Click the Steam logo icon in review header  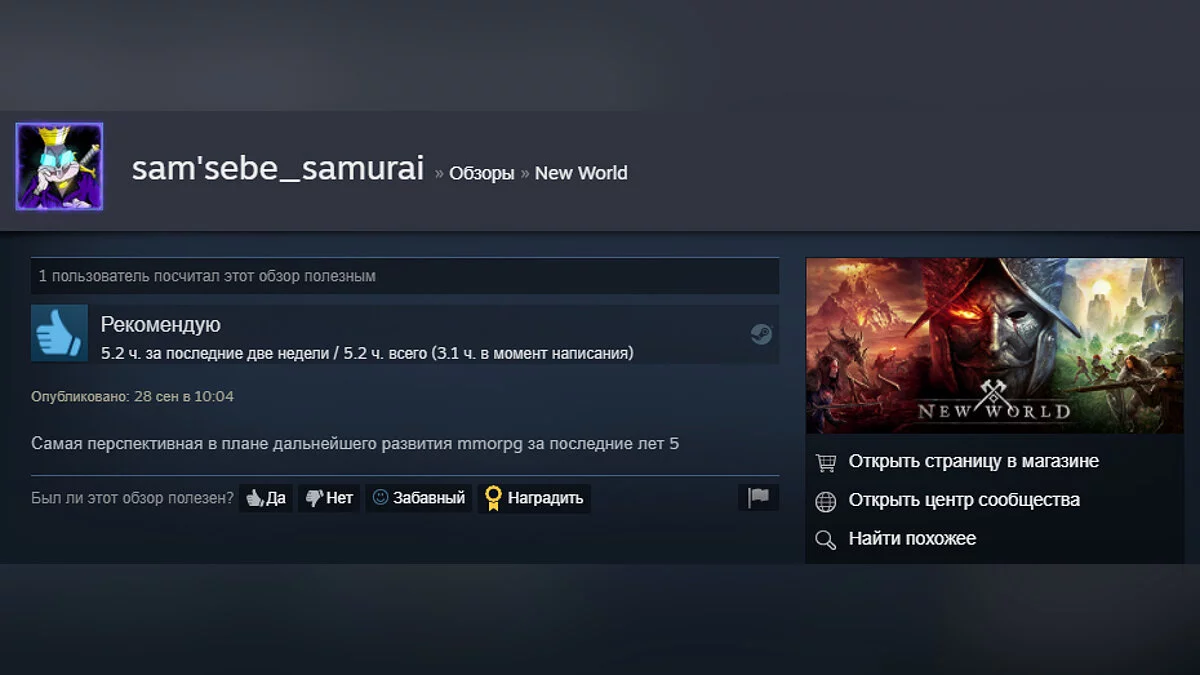coord(761,334)
